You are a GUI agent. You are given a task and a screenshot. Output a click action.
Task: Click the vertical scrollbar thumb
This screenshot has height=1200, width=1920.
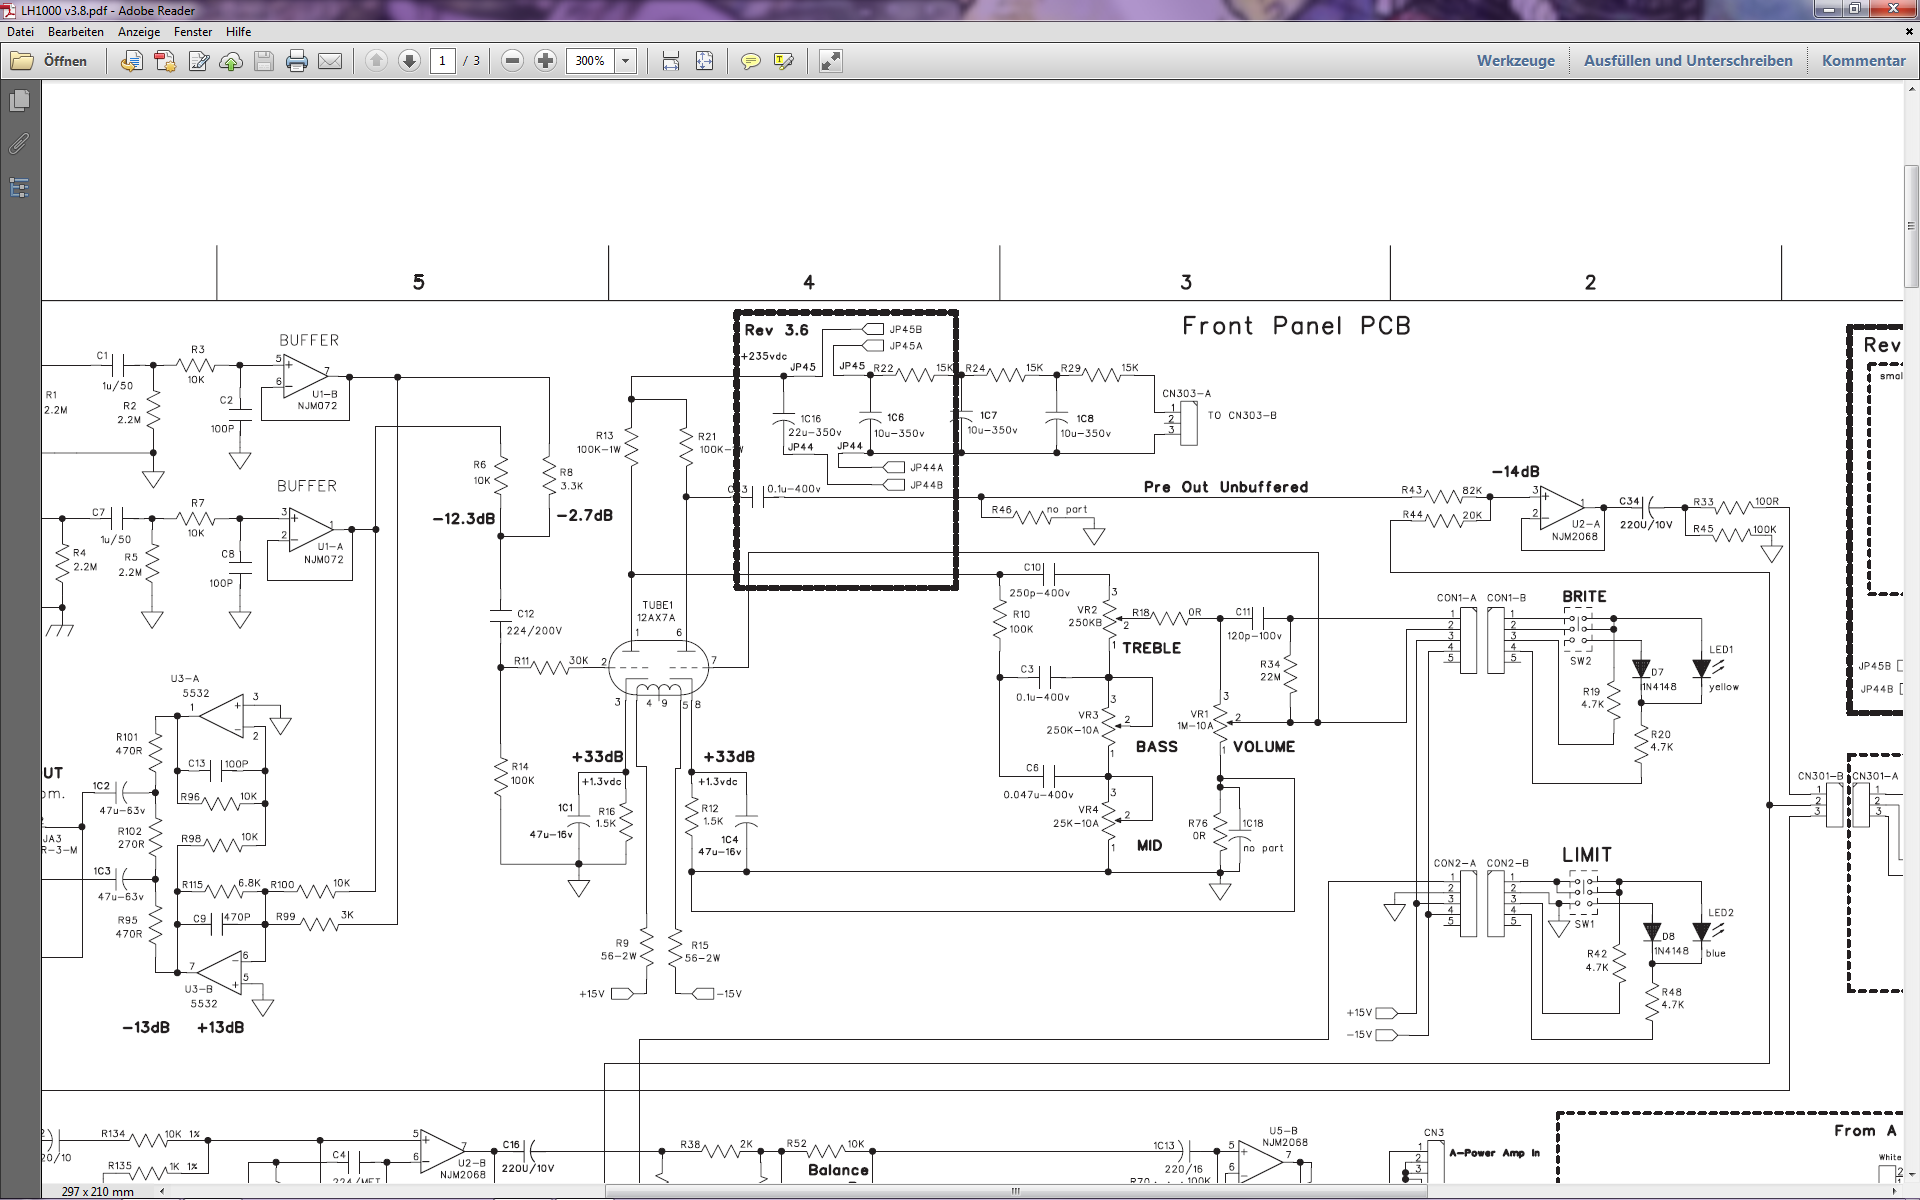(x=1911, y=227)
